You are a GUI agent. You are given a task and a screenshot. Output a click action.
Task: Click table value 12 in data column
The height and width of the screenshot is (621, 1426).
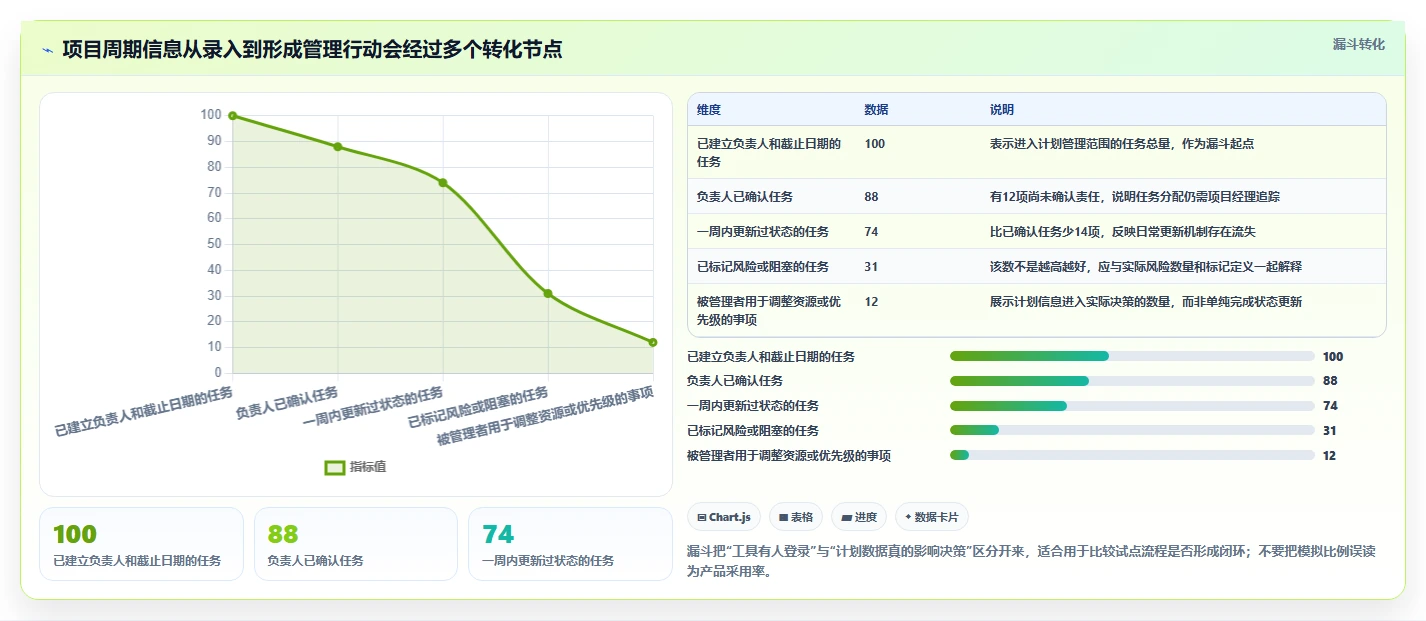point(872,302)
